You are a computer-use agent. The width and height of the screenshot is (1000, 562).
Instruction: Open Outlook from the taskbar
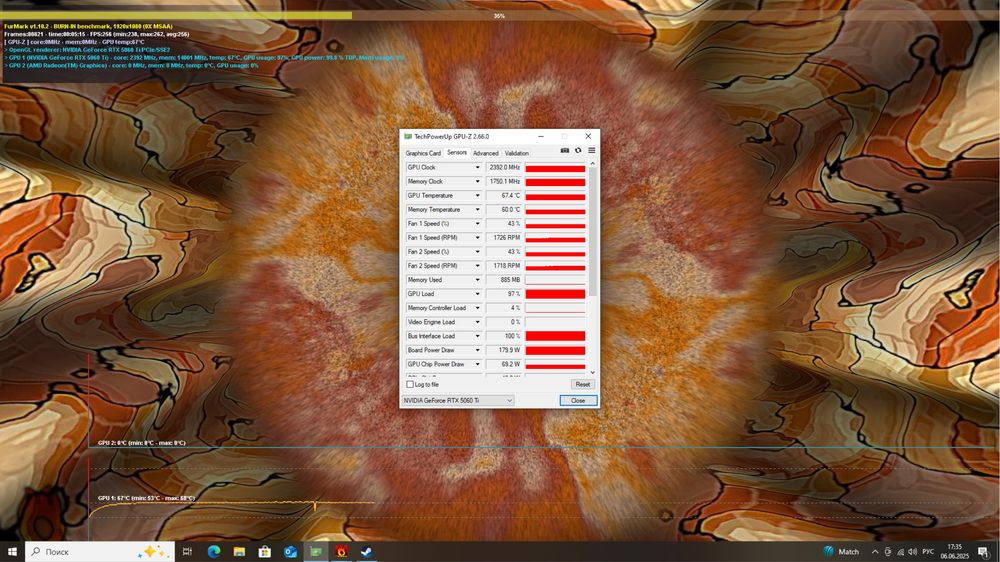(290, 552)
